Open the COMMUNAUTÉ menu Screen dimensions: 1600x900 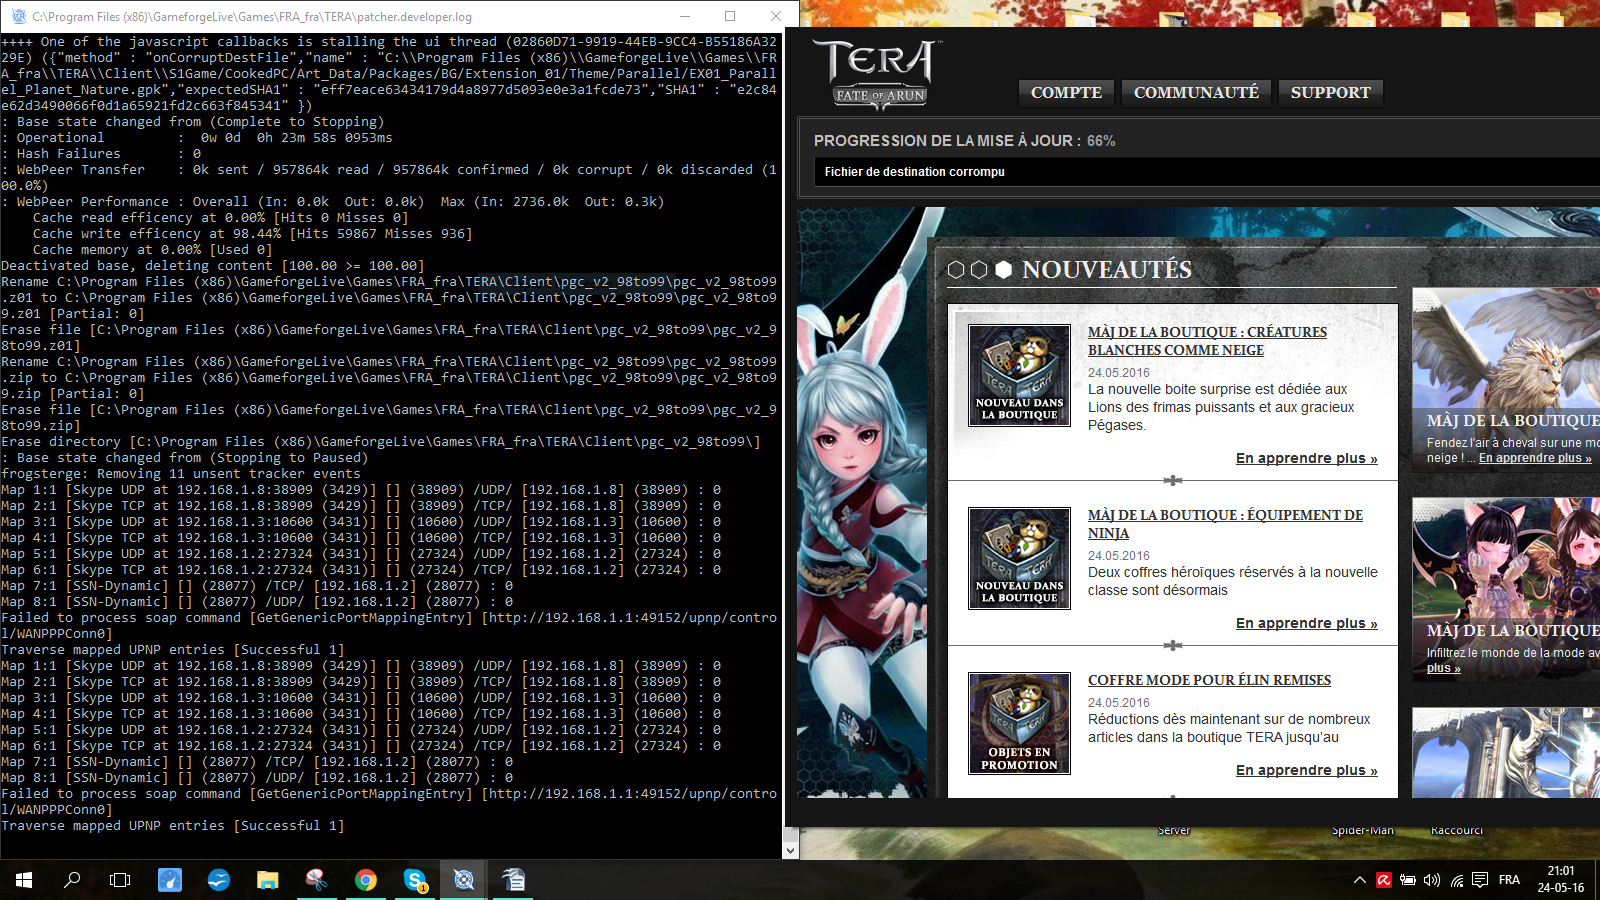(x=1196, y=93)
